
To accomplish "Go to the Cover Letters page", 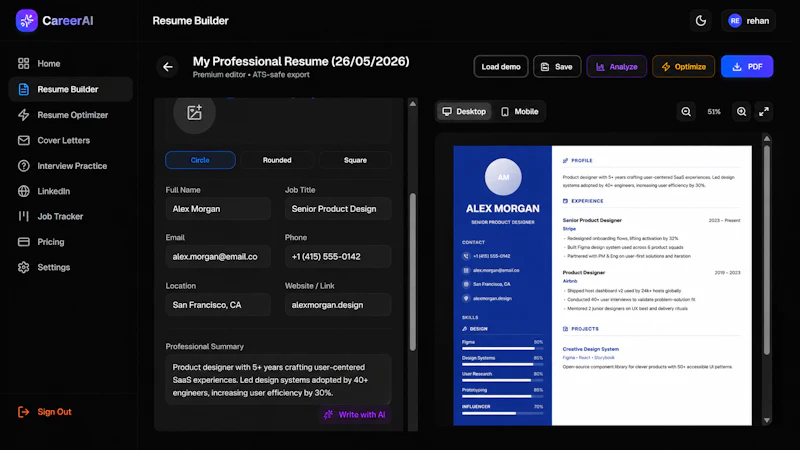I will click(x=70, y=140).
